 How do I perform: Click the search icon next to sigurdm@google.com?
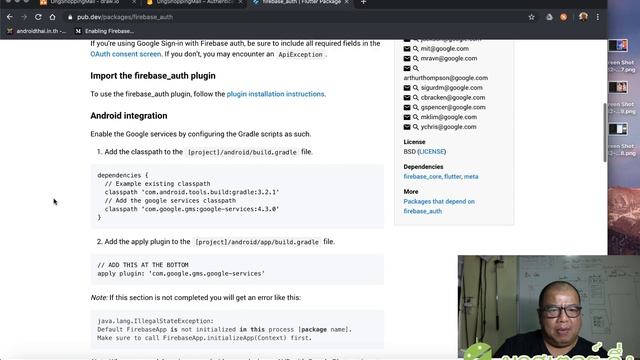[416, 88]
